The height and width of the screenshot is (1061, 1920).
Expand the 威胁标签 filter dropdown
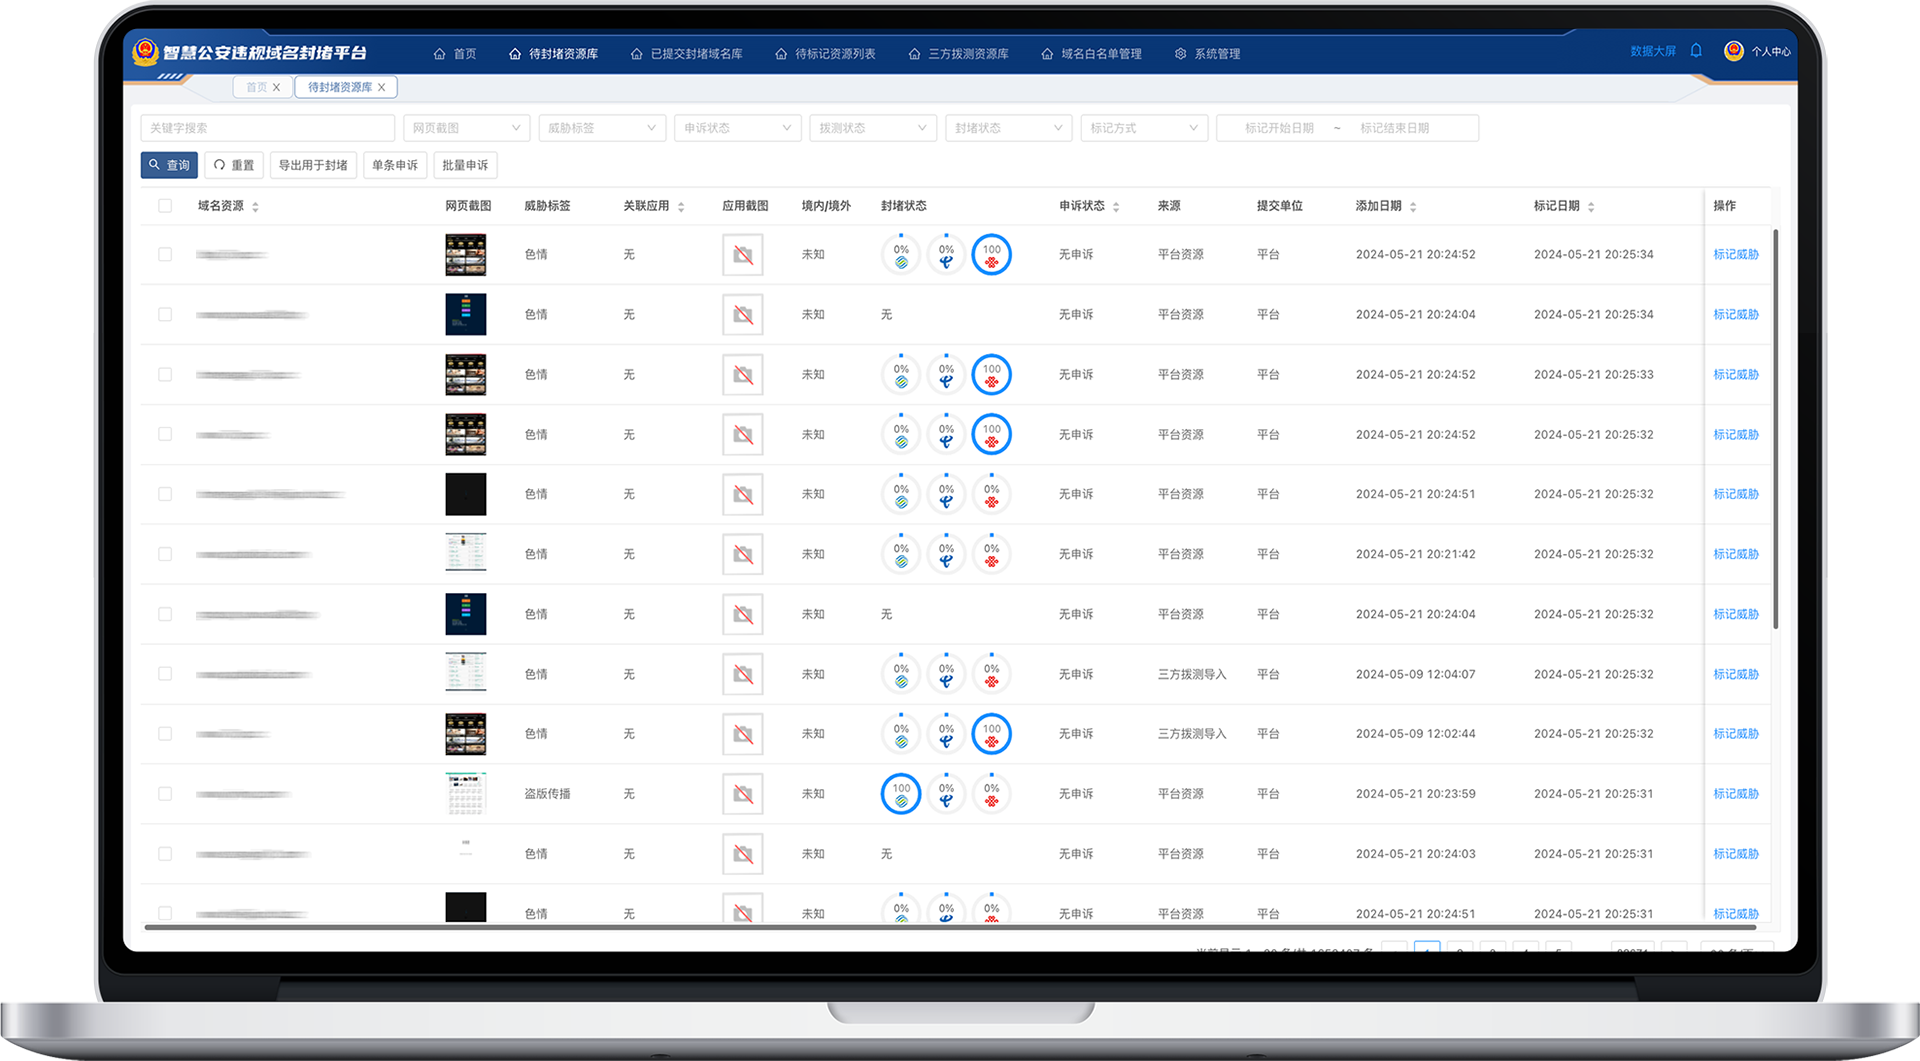(602, 128)
